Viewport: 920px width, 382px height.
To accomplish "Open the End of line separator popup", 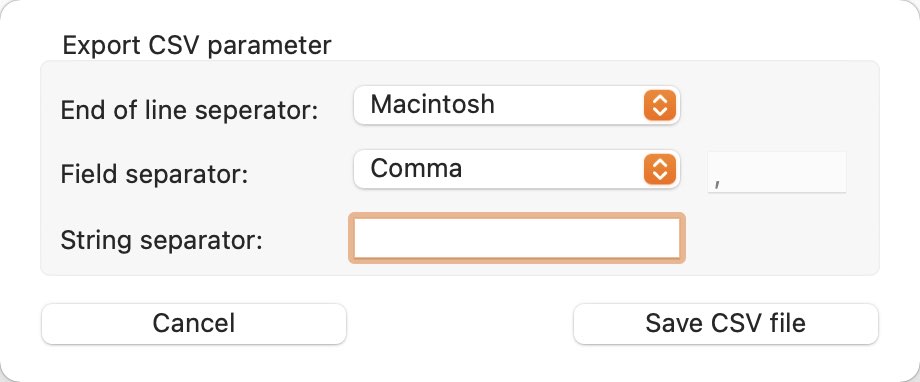I will point(516,106).
